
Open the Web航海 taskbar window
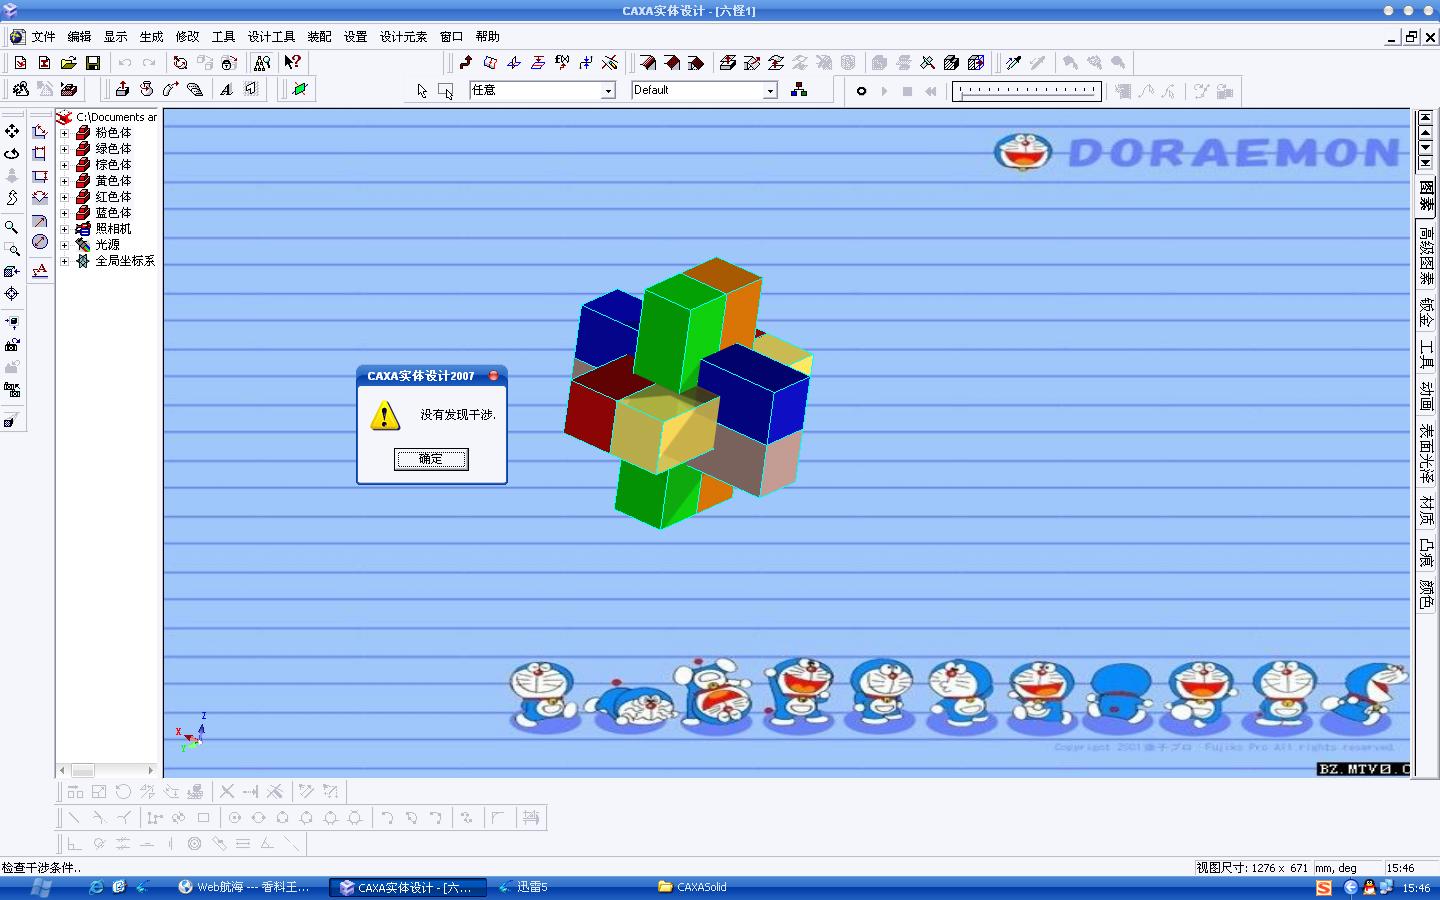pyautogui.click(x=247, y=887)
